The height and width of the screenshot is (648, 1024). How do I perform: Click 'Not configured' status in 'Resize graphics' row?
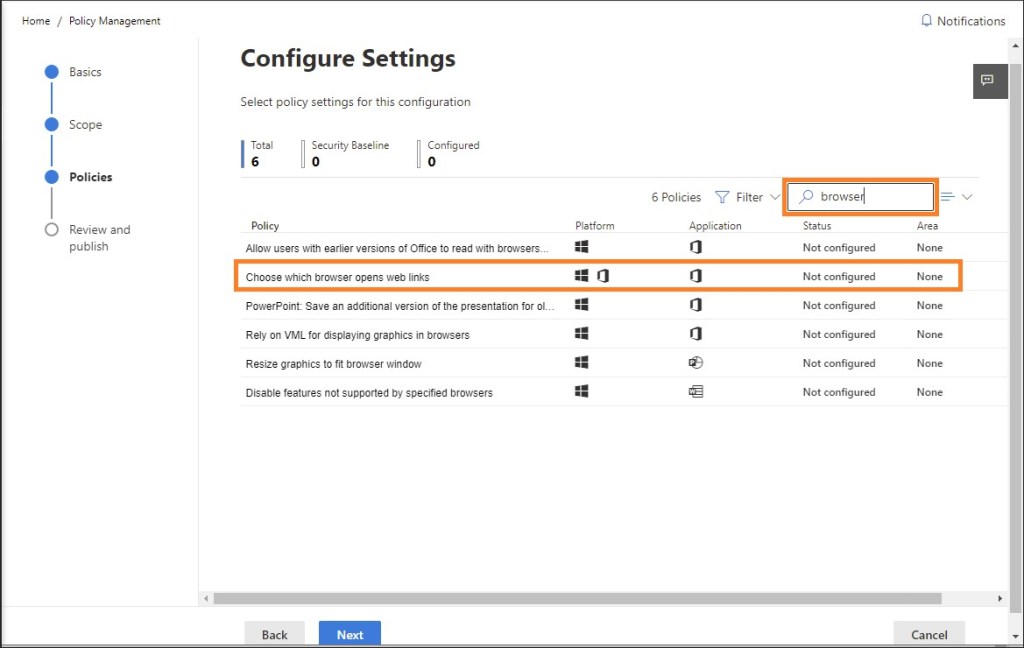tap(839, 363)
